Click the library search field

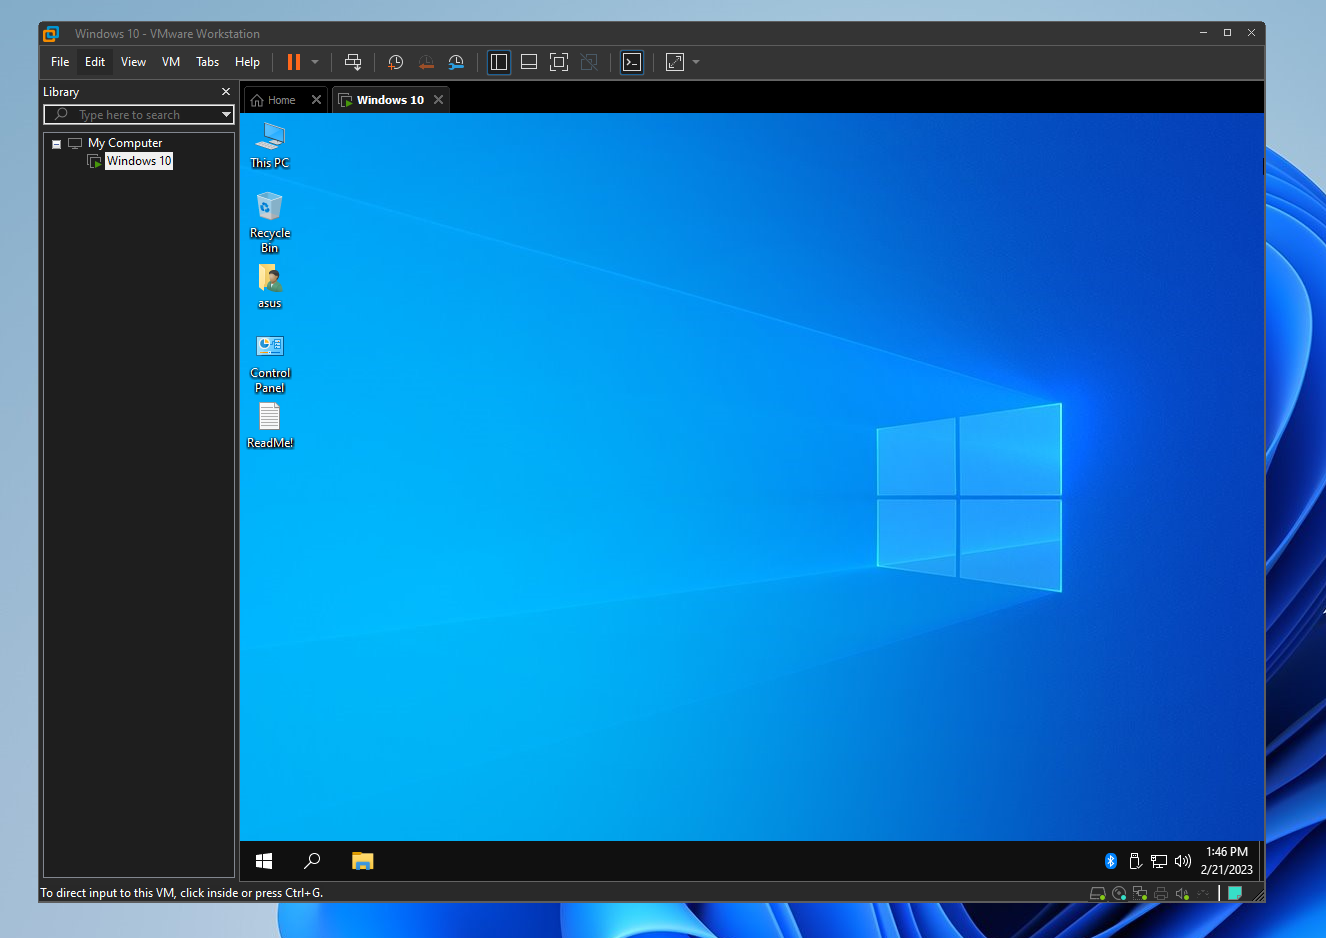(x=138, y=115)
